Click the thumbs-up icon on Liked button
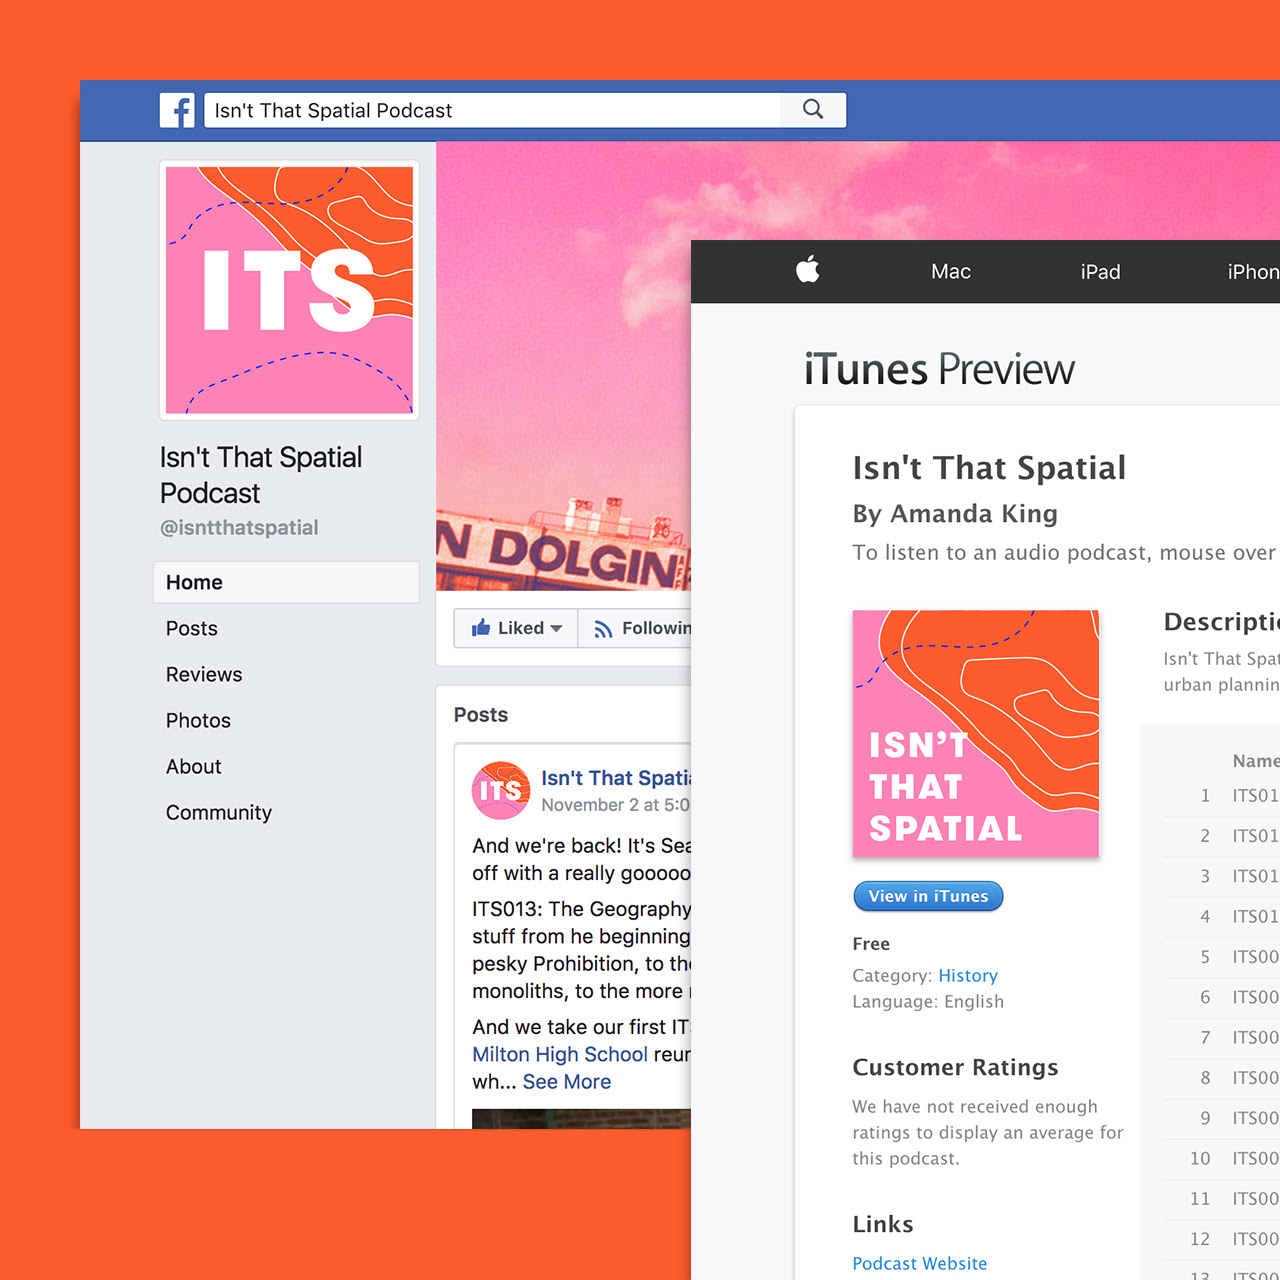 tap(481, 627)
